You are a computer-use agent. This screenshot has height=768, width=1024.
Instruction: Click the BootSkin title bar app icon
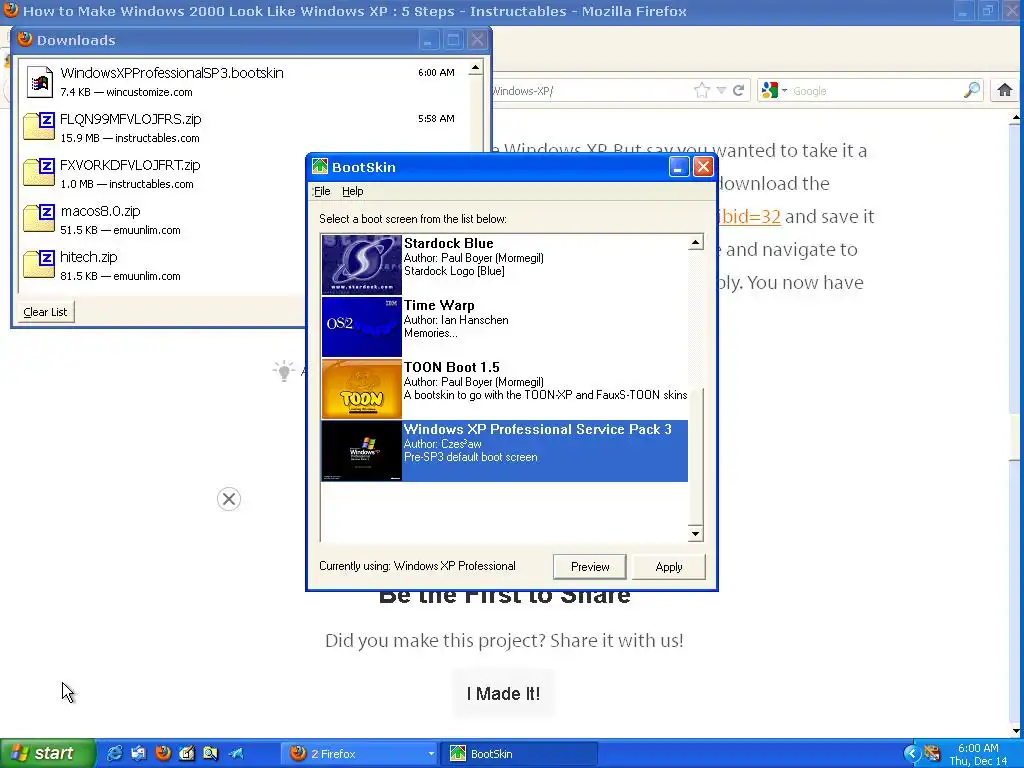click(320, 167)
